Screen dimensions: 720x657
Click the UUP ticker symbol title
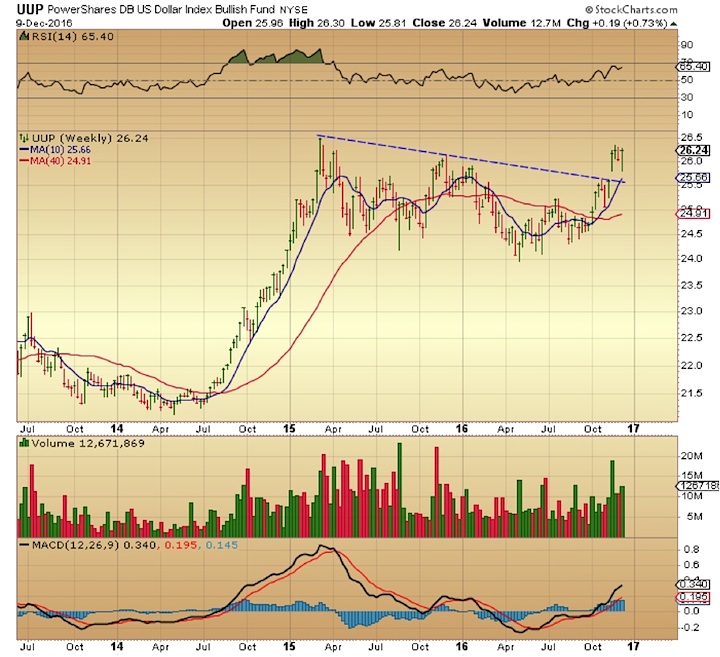click(x=31, y=8)
